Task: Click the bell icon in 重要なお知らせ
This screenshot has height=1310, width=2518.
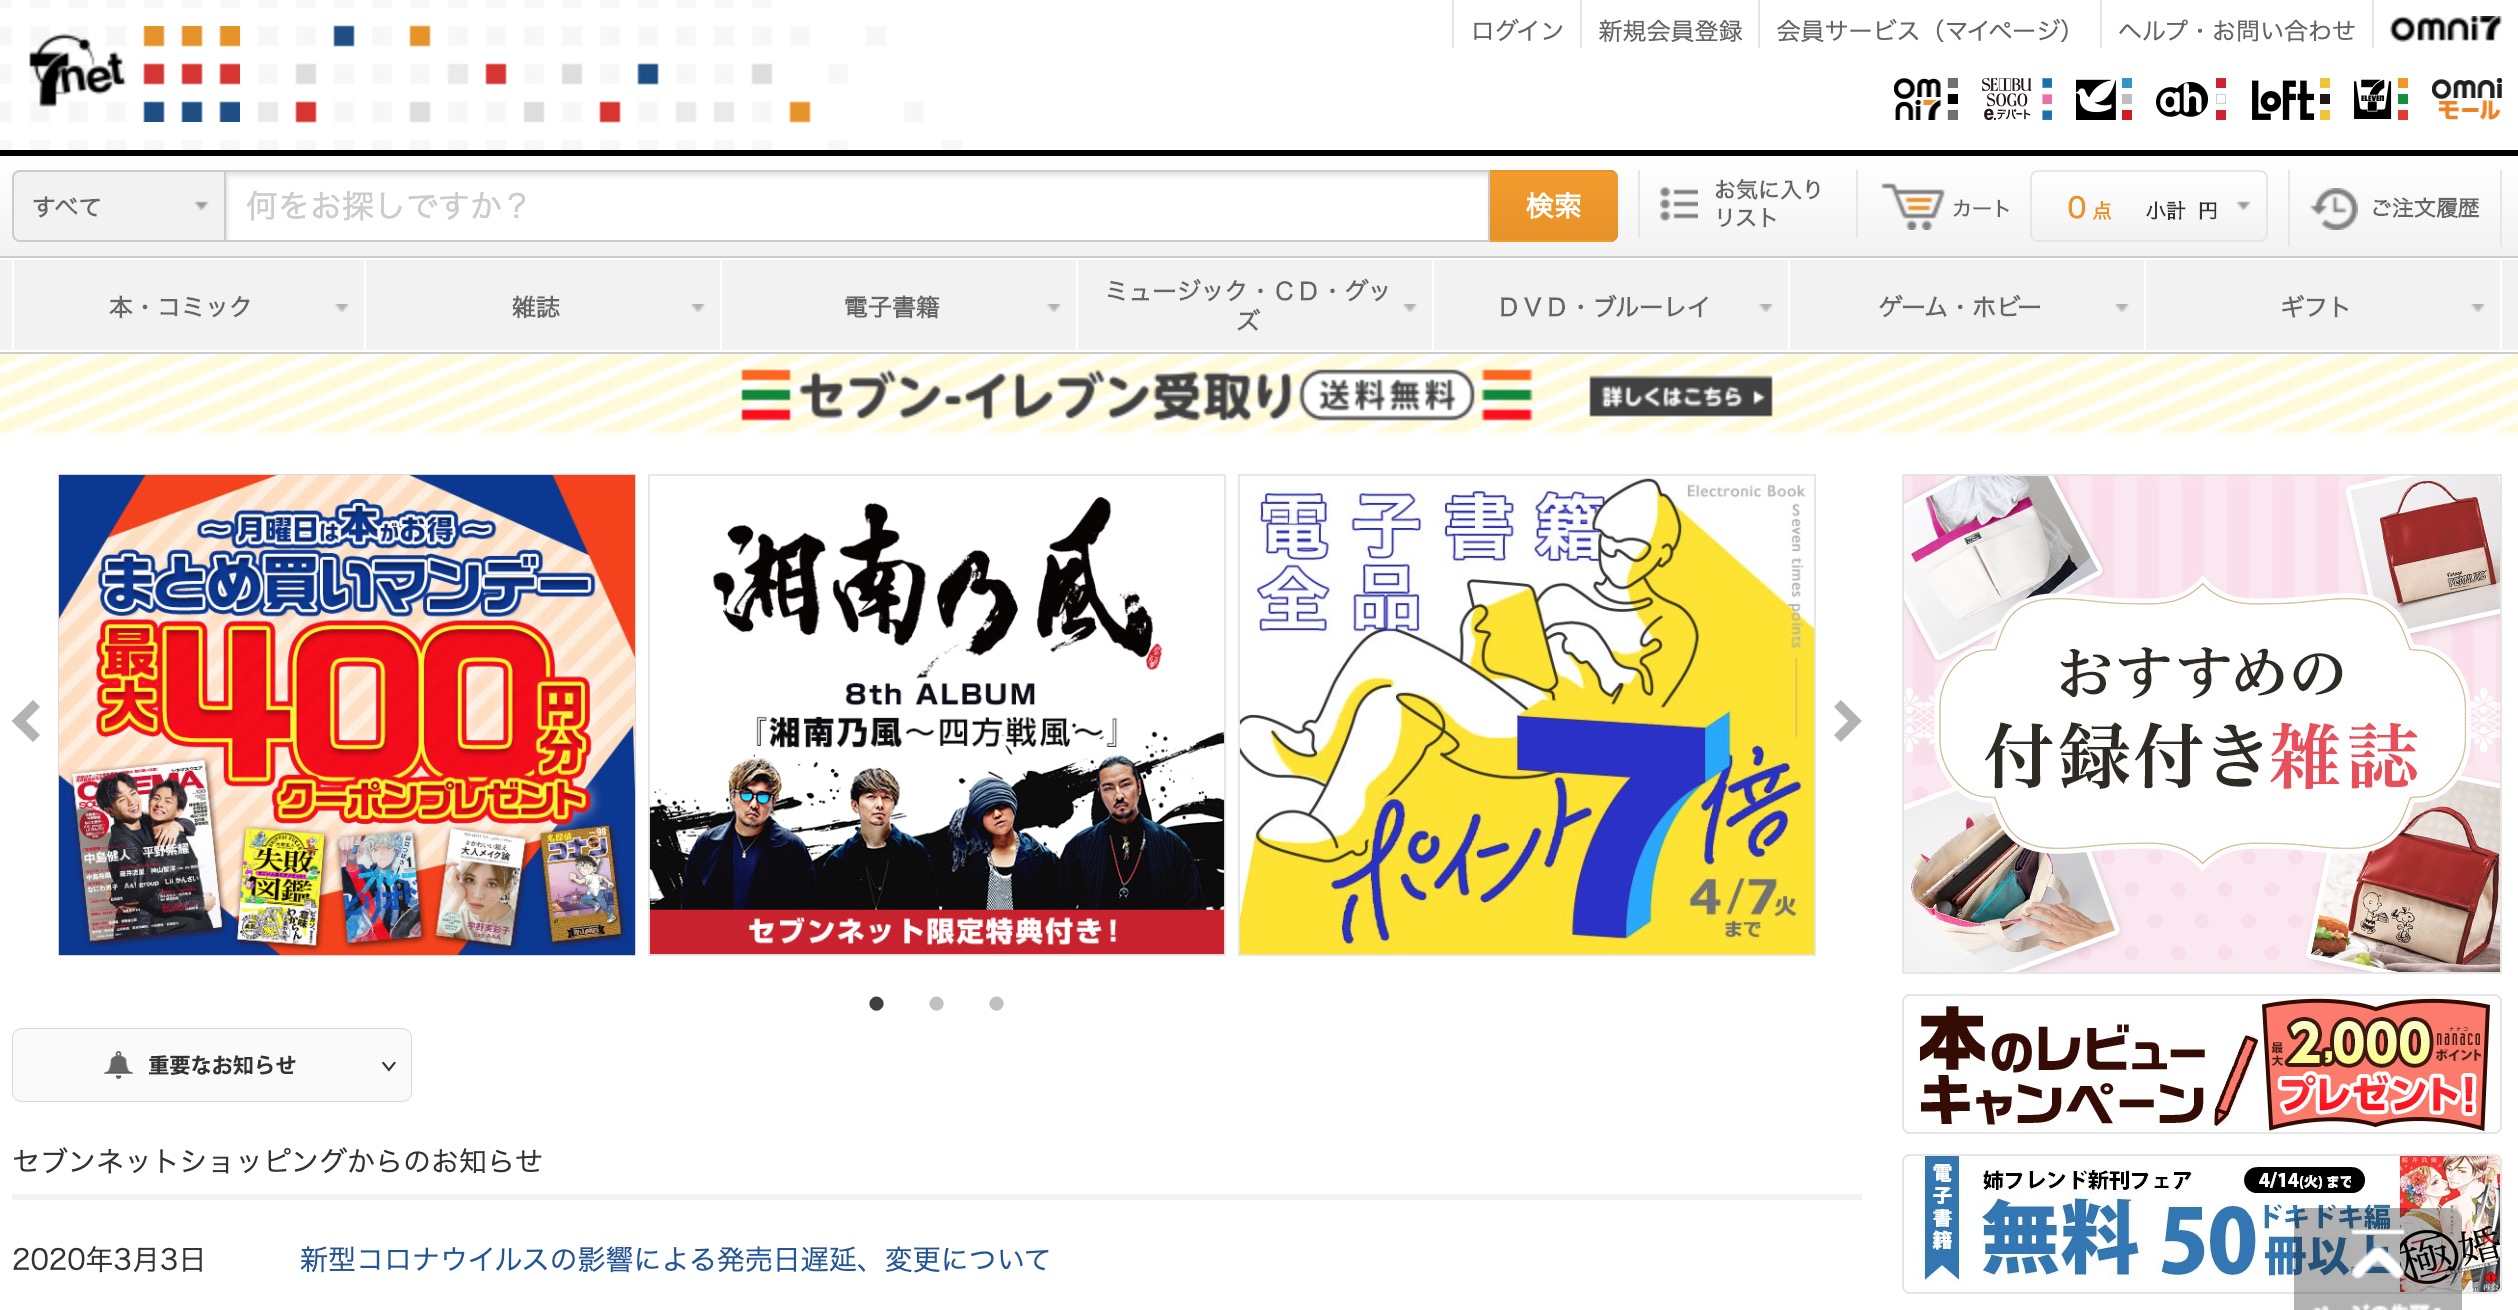Action: (x=118, y=1065)
